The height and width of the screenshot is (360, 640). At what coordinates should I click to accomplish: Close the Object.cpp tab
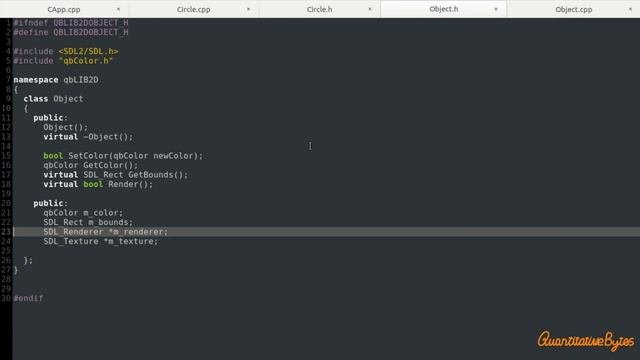tap(630, 9)
